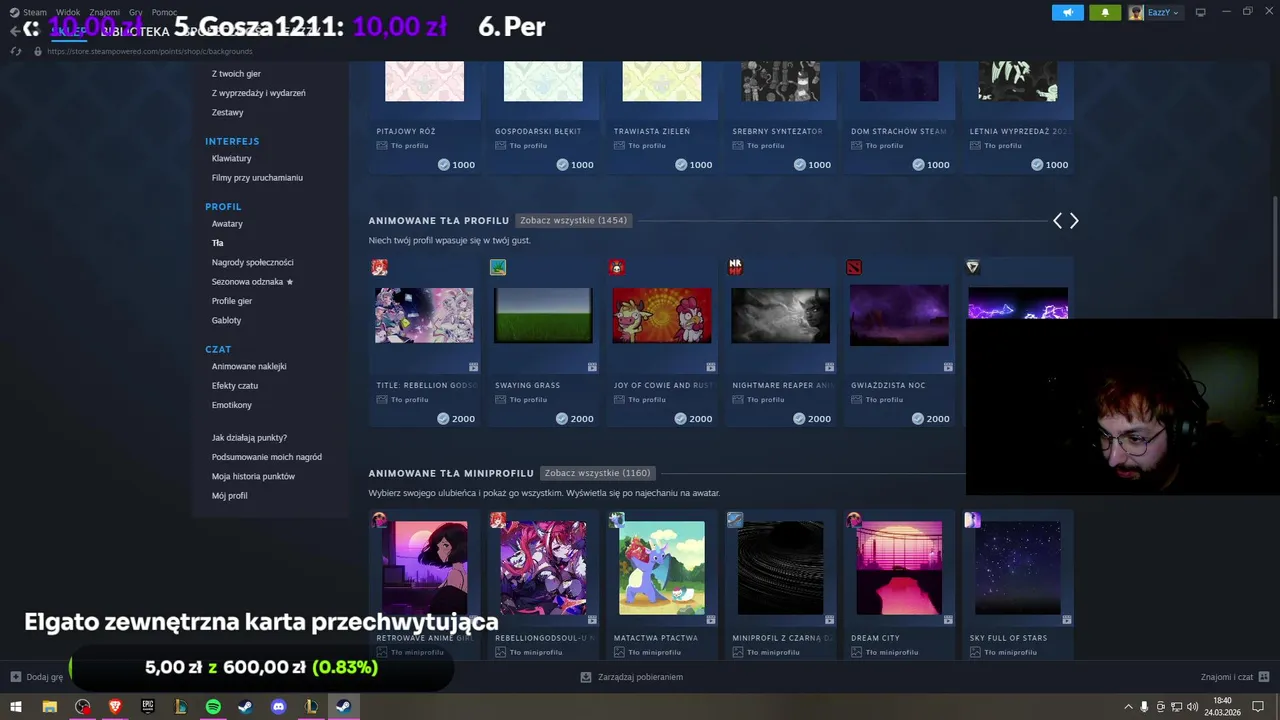Open the EazzY account dropdown
The height and width of the screenshot is (720, 1280).
[1154, 12]
